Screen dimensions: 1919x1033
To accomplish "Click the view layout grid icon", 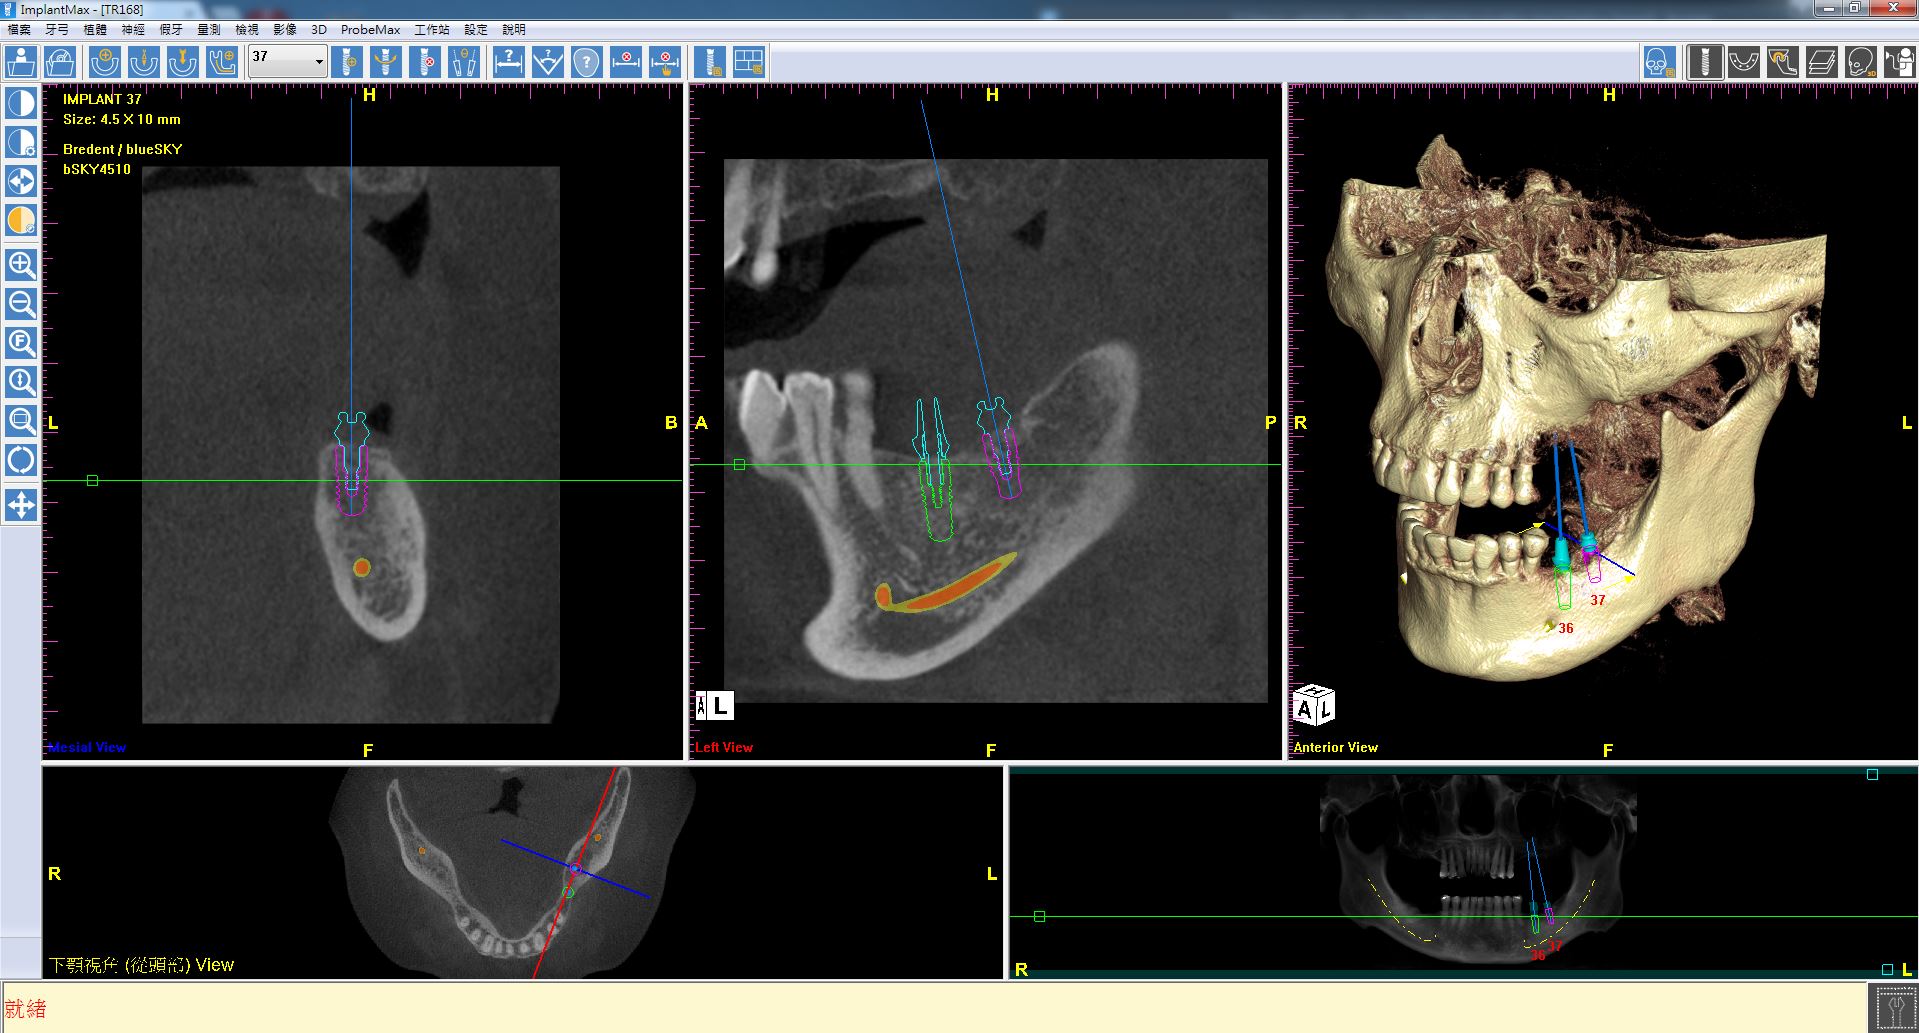I will click(x=749, y=63).
